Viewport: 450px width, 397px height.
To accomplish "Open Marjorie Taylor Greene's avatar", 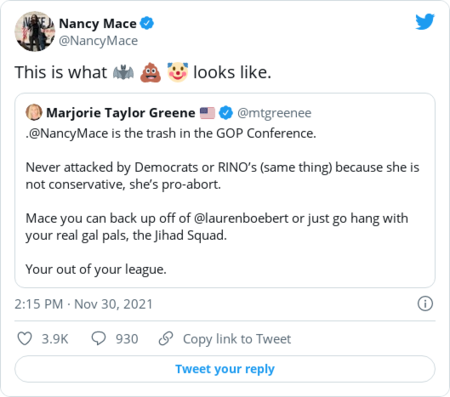I will (x=34, y=112).
